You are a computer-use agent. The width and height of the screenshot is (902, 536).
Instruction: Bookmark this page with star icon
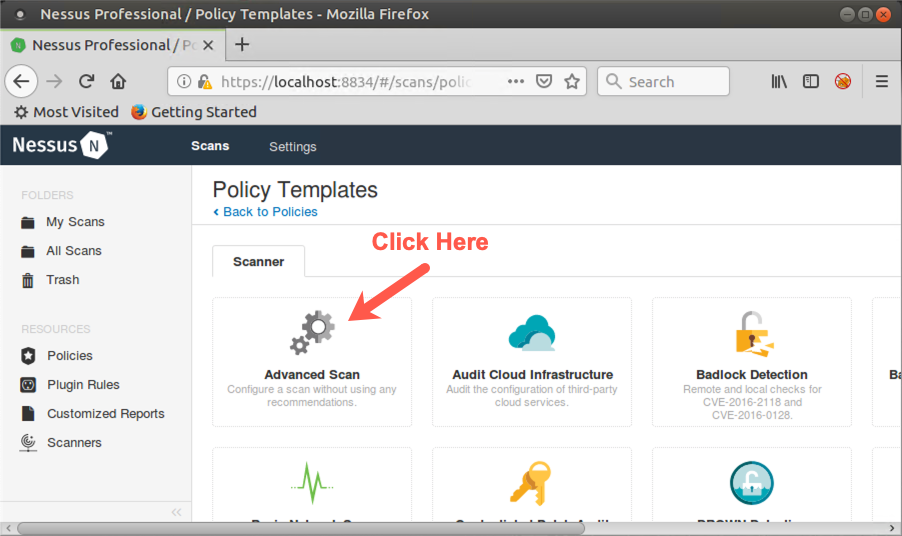point(572,82)
